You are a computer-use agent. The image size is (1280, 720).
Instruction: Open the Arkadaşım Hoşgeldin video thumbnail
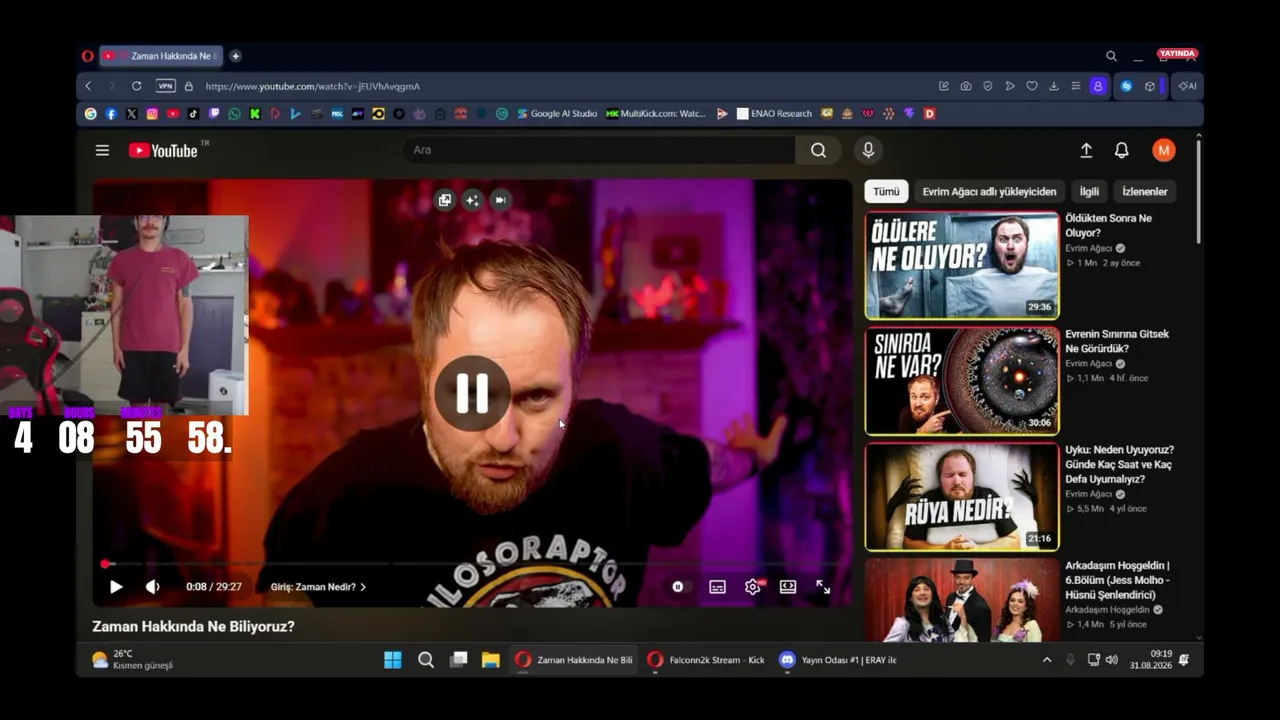pos(962,599)
